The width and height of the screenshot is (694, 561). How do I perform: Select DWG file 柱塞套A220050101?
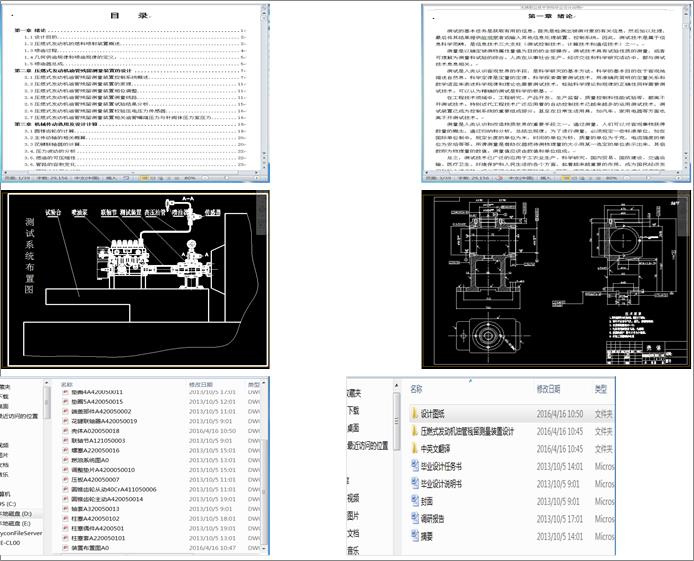pos(98,538)
